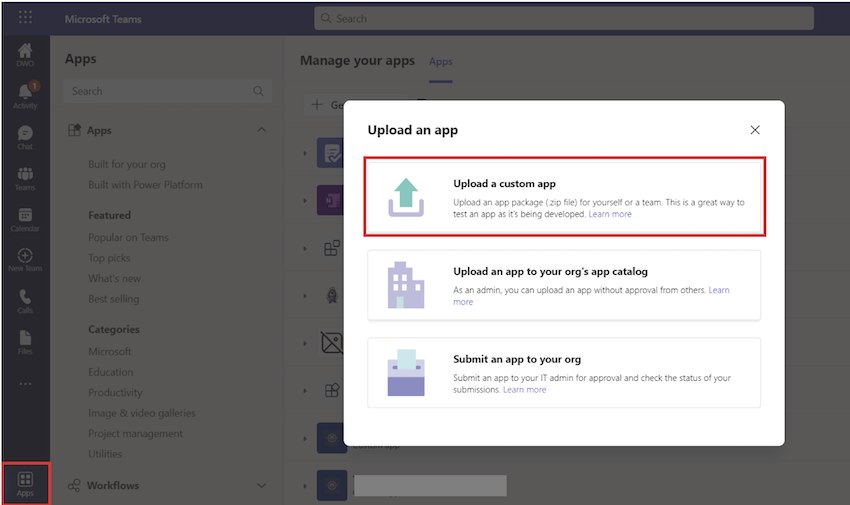Viewport: 850px width, 505px height.
Task: Click the upload arrow icon for custom app
Action: 406,197
